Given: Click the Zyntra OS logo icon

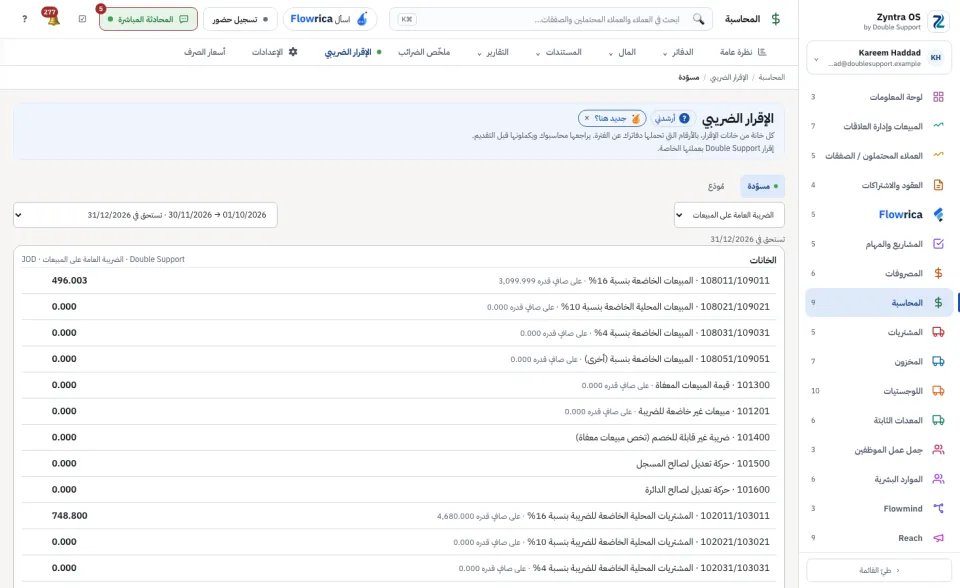Looking at the screenshot, I should tap(938, 22).
